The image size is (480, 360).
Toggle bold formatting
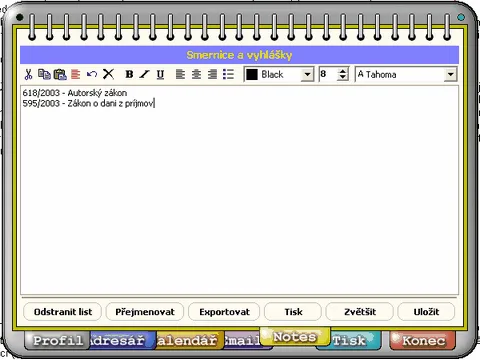click(x=129, y=74)
